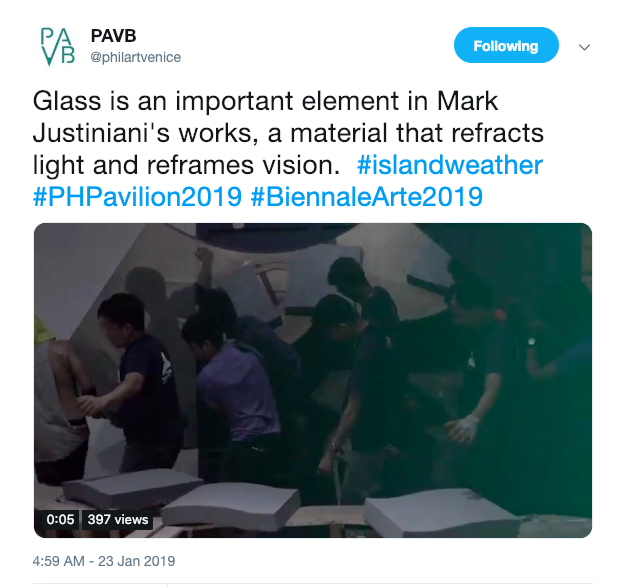Play the embedded tweet video
Image resolution: width=627 pixels, height=587 pixels.
[x=313, y=380]
